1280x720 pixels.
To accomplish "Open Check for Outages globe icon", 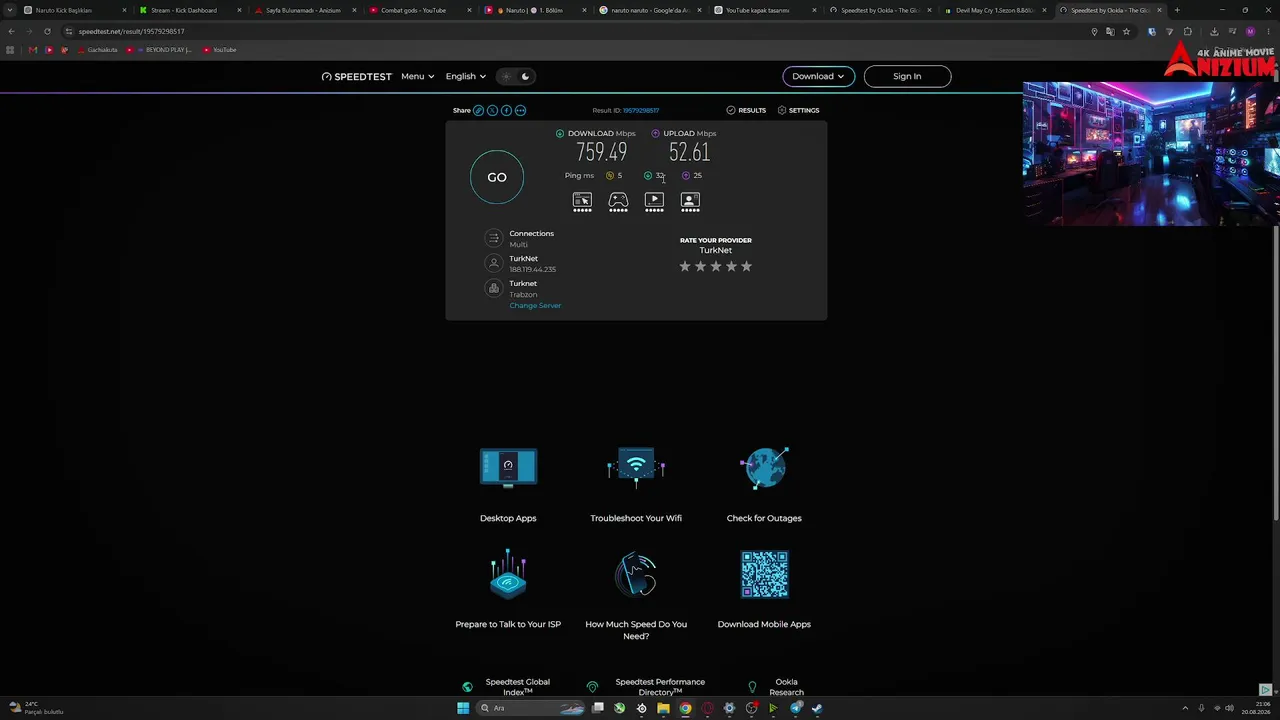I will (x=764, y=467).
